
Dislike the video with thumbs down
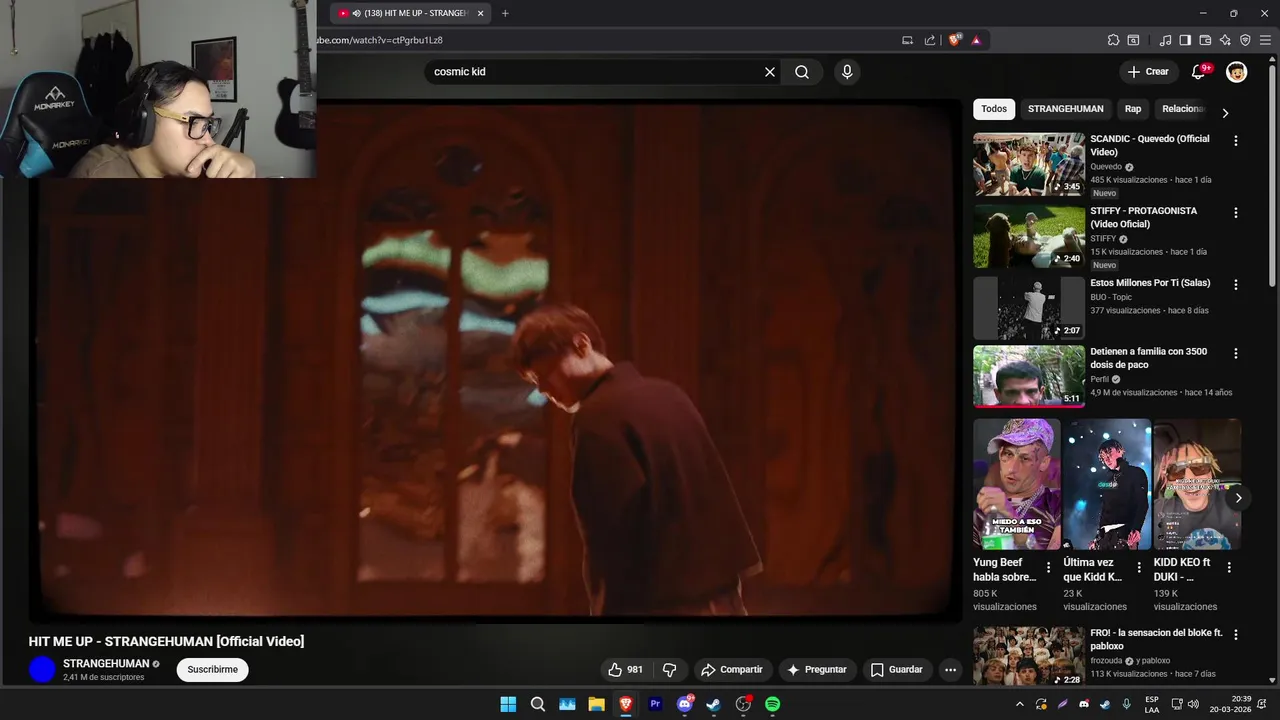[670, 670]
